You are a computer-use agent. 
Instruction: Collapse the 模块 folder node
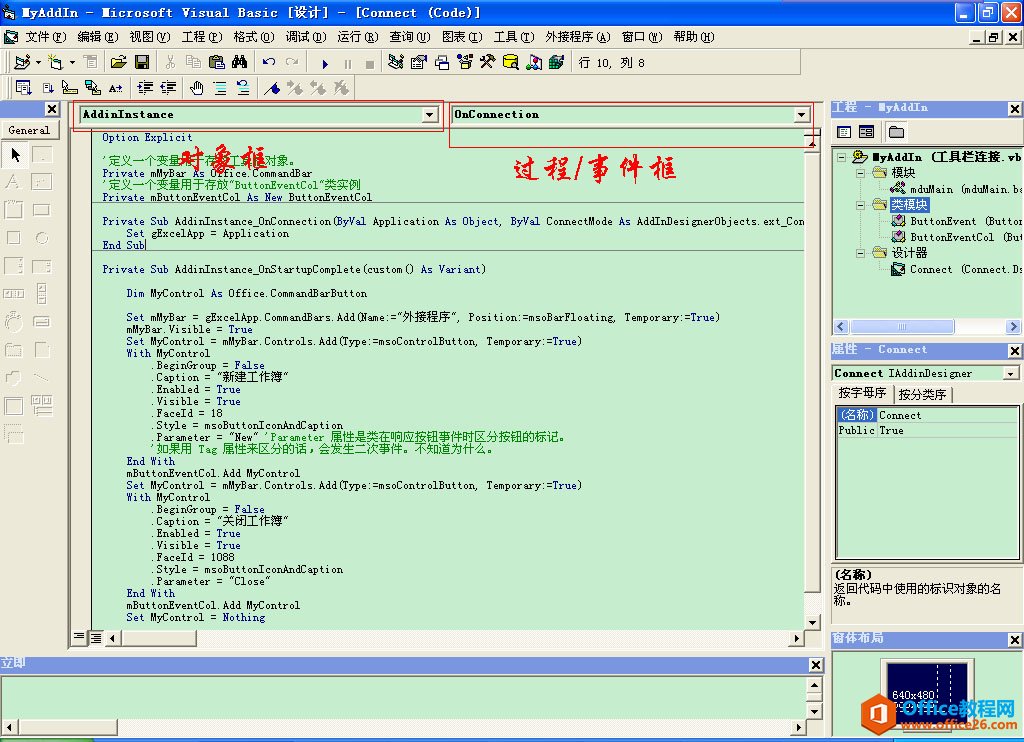(861, 173)
